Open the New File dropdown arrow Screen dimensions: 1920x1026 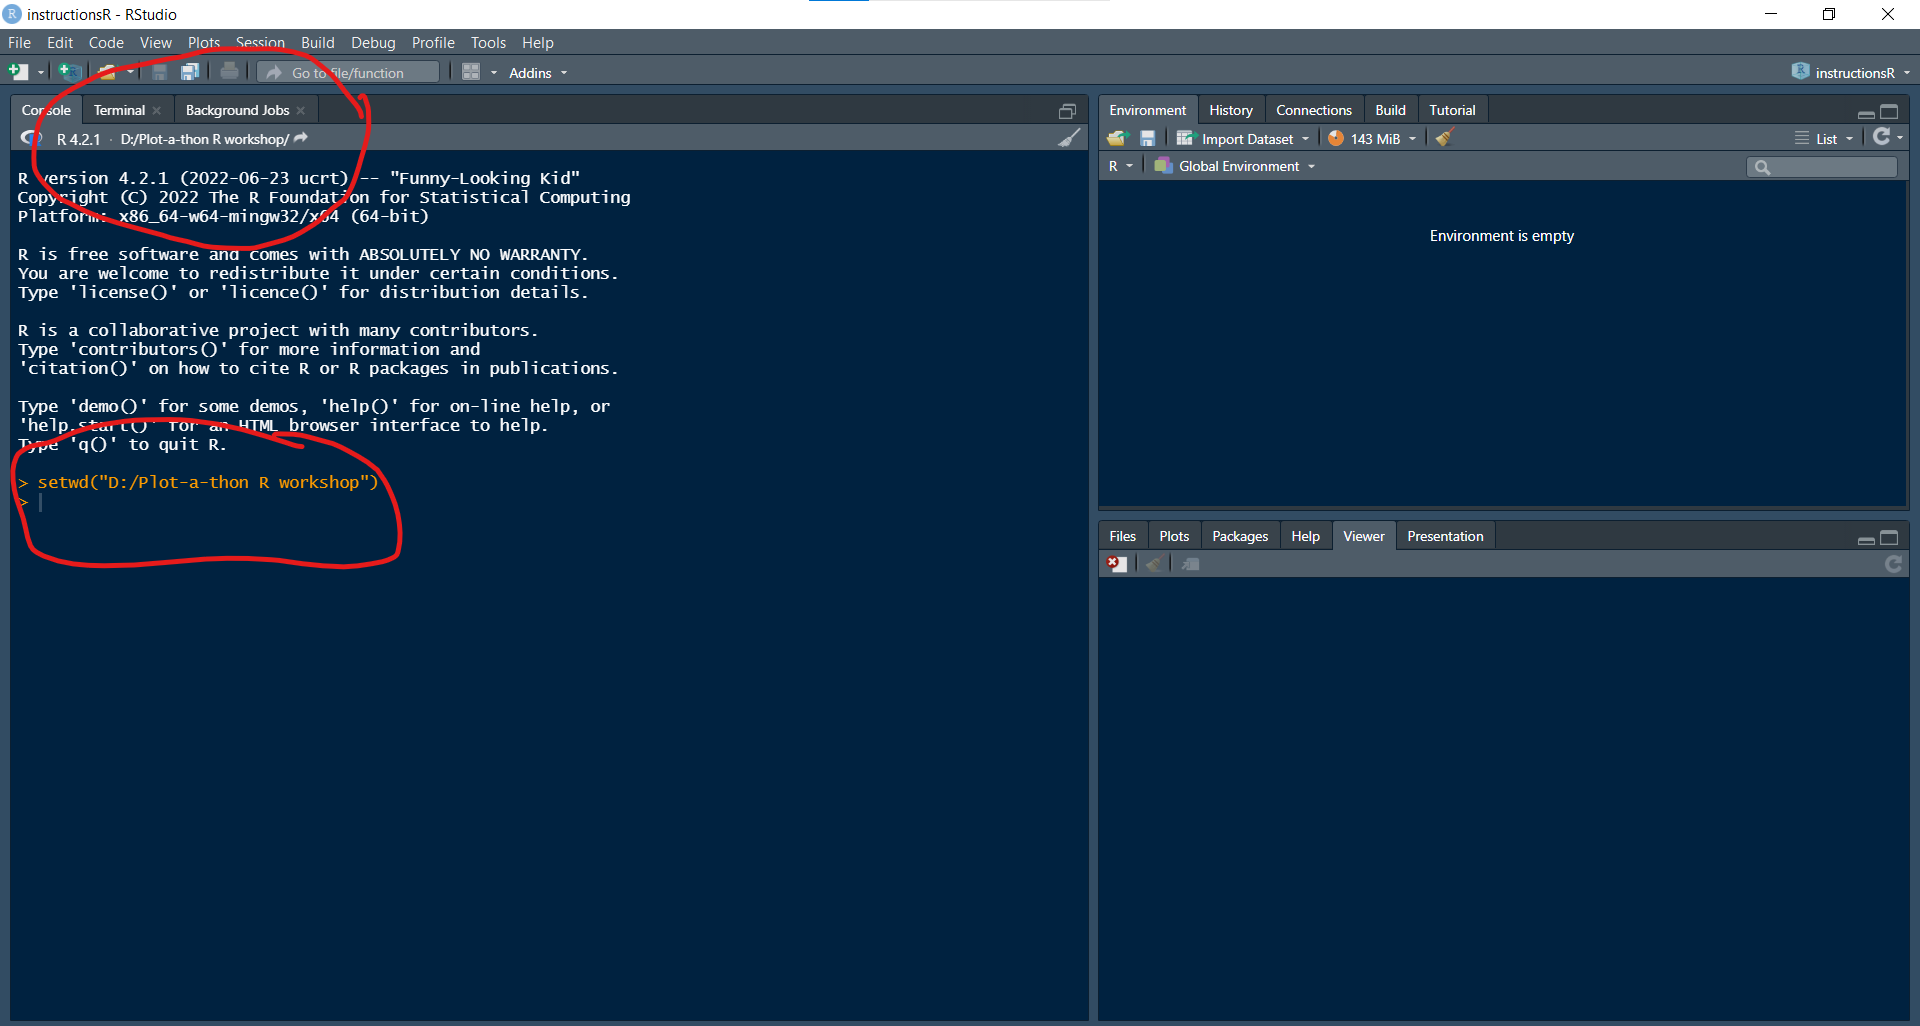pyautogui.click(x=41, y=72)
